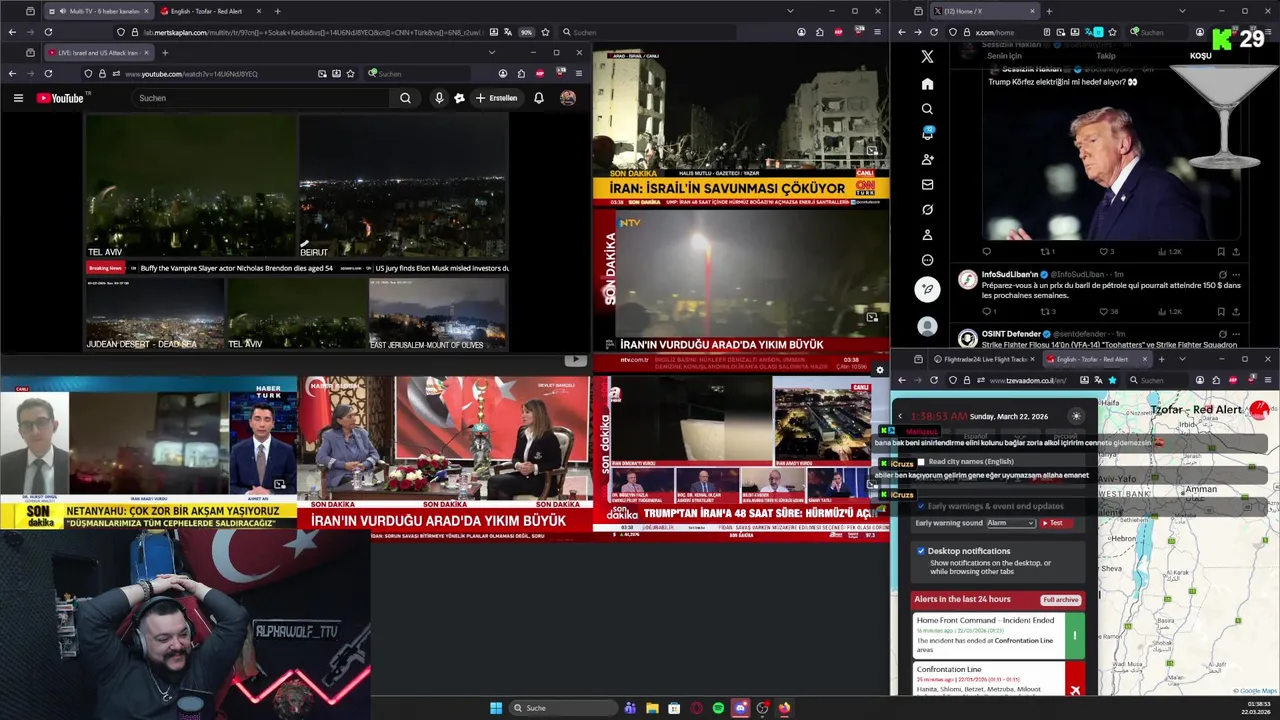The image size is (1280, 720).
Task: Click YouTube search magnifier button
Action: pos(405,98)
